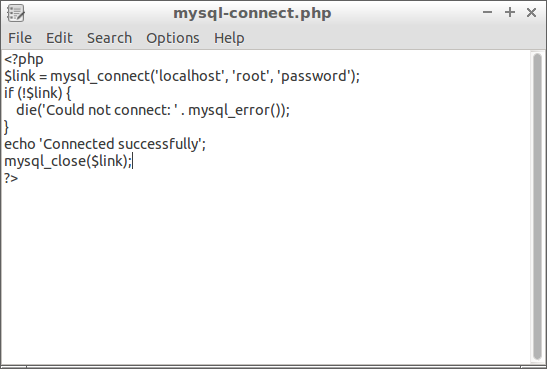The image size is (547, 369).
Task: Open the Options menu
Action: point(173,38)
